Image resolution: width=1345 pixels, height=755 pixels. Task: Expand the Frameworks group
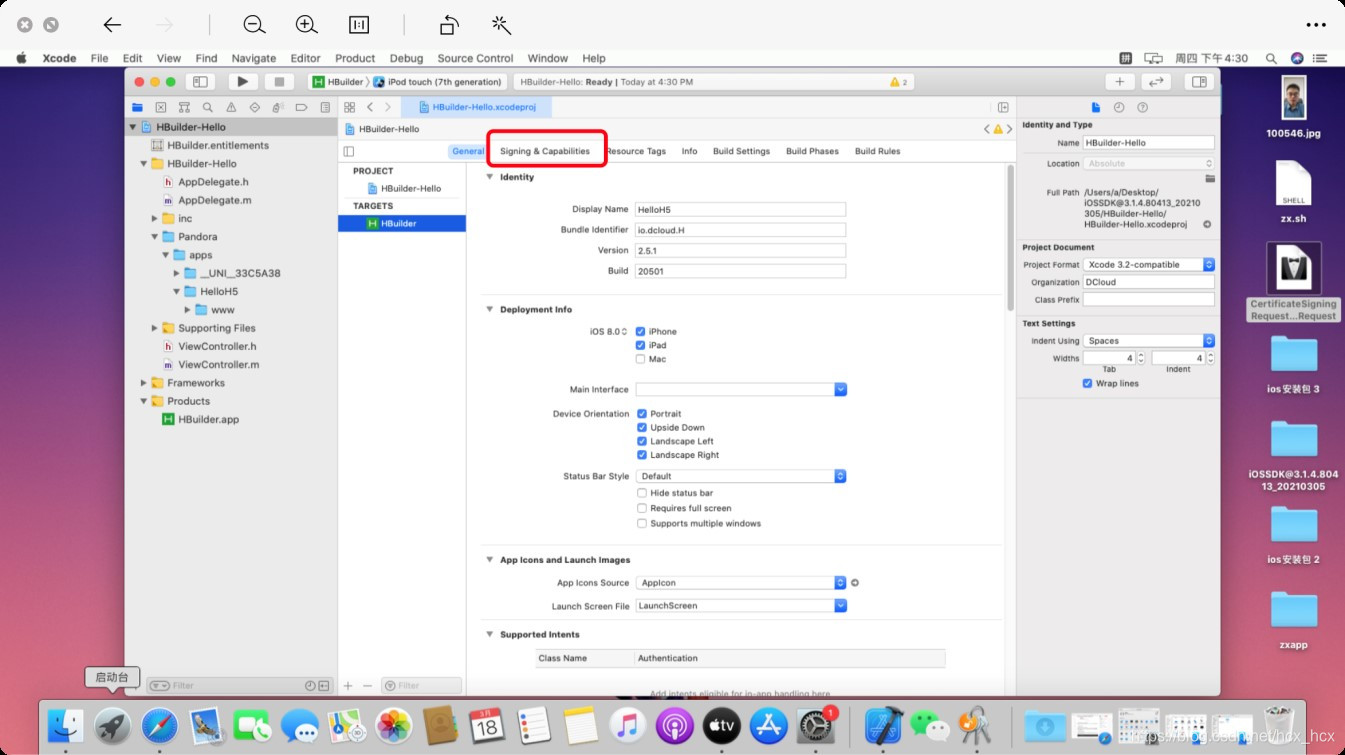[x=144, y=383]
